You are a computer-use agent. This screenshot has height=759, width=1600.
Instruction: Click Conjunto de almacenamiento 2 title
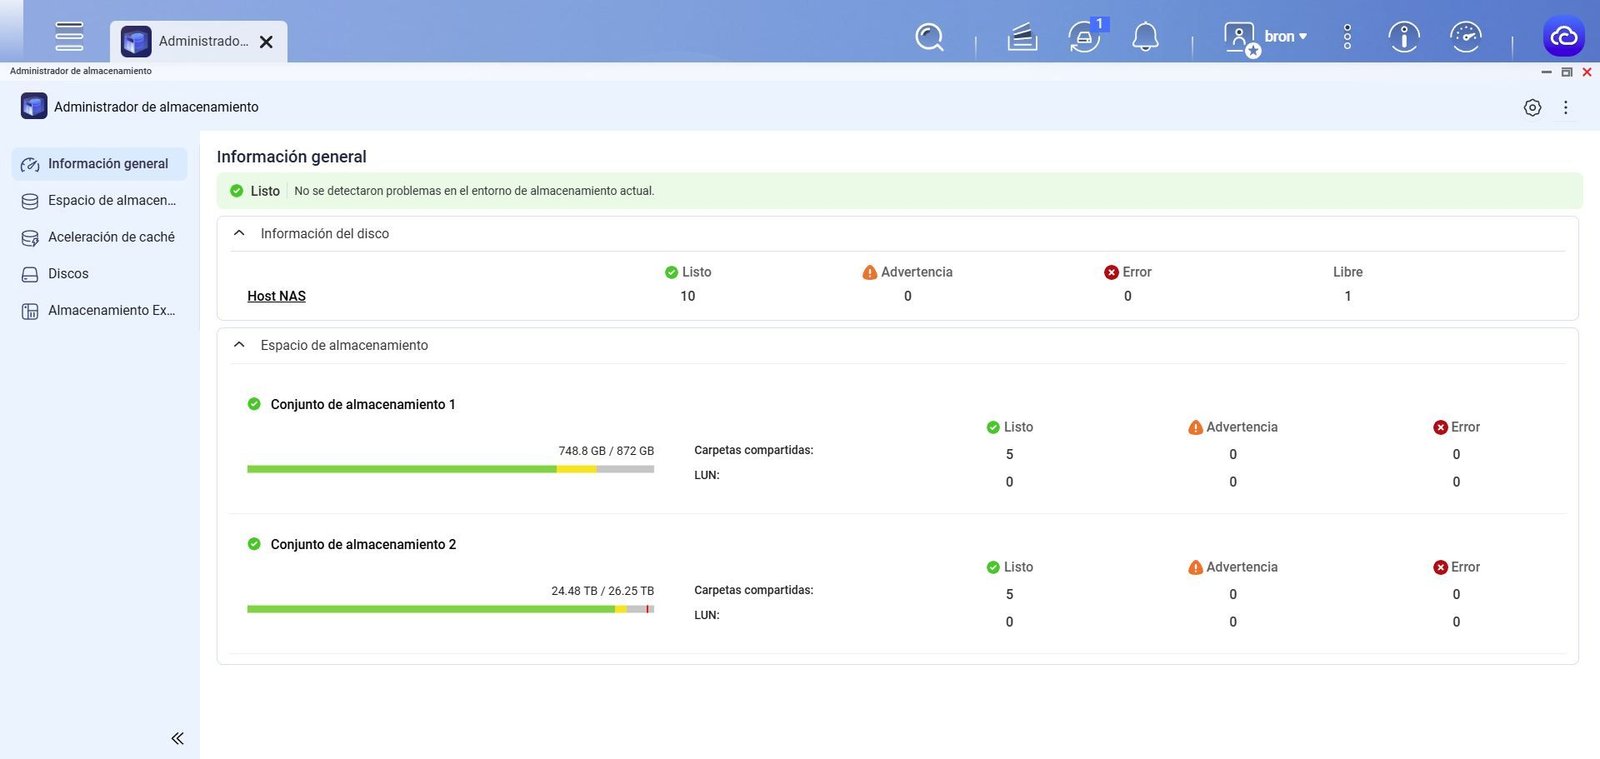click(363, 544)
